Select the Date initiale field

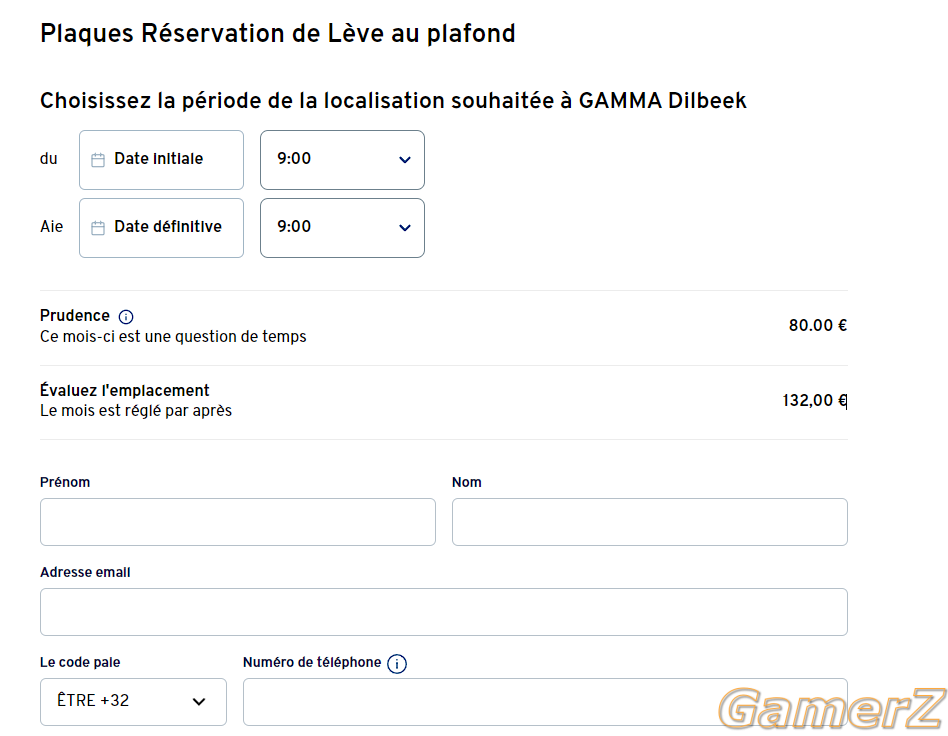coord(161,160)
